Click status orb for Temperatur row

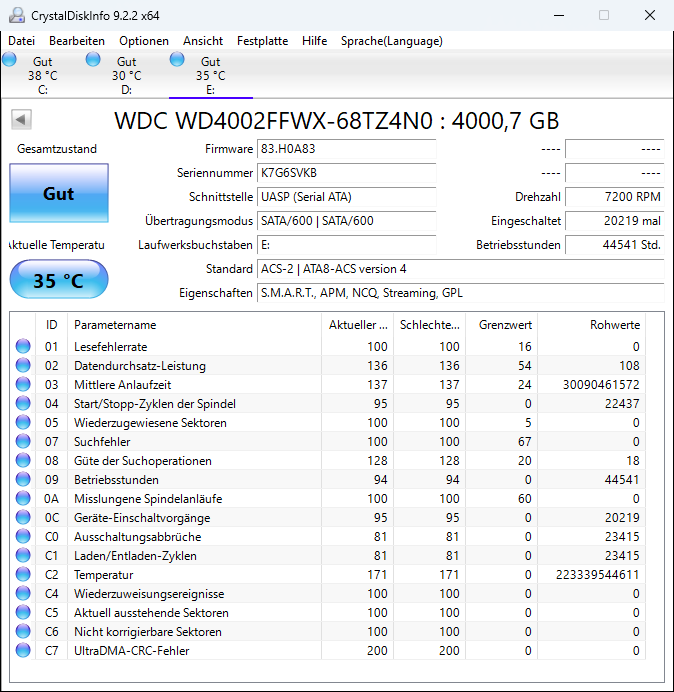click(x=23, y=574)
